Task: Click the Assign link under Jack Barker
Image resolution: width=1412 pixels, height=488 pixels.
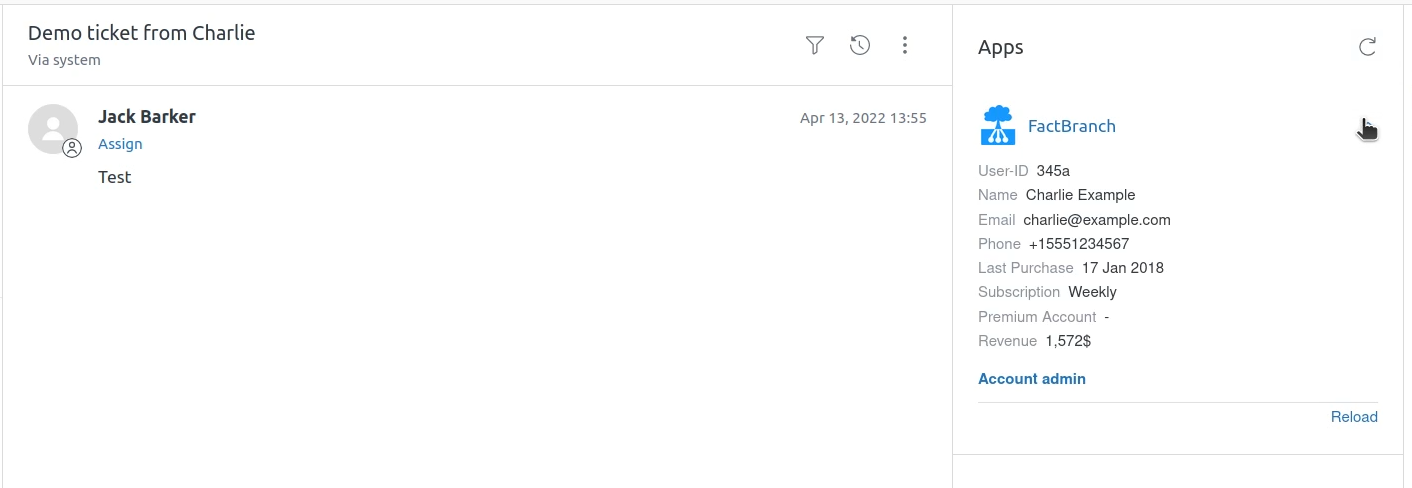Action: click(x=120, y=144)
